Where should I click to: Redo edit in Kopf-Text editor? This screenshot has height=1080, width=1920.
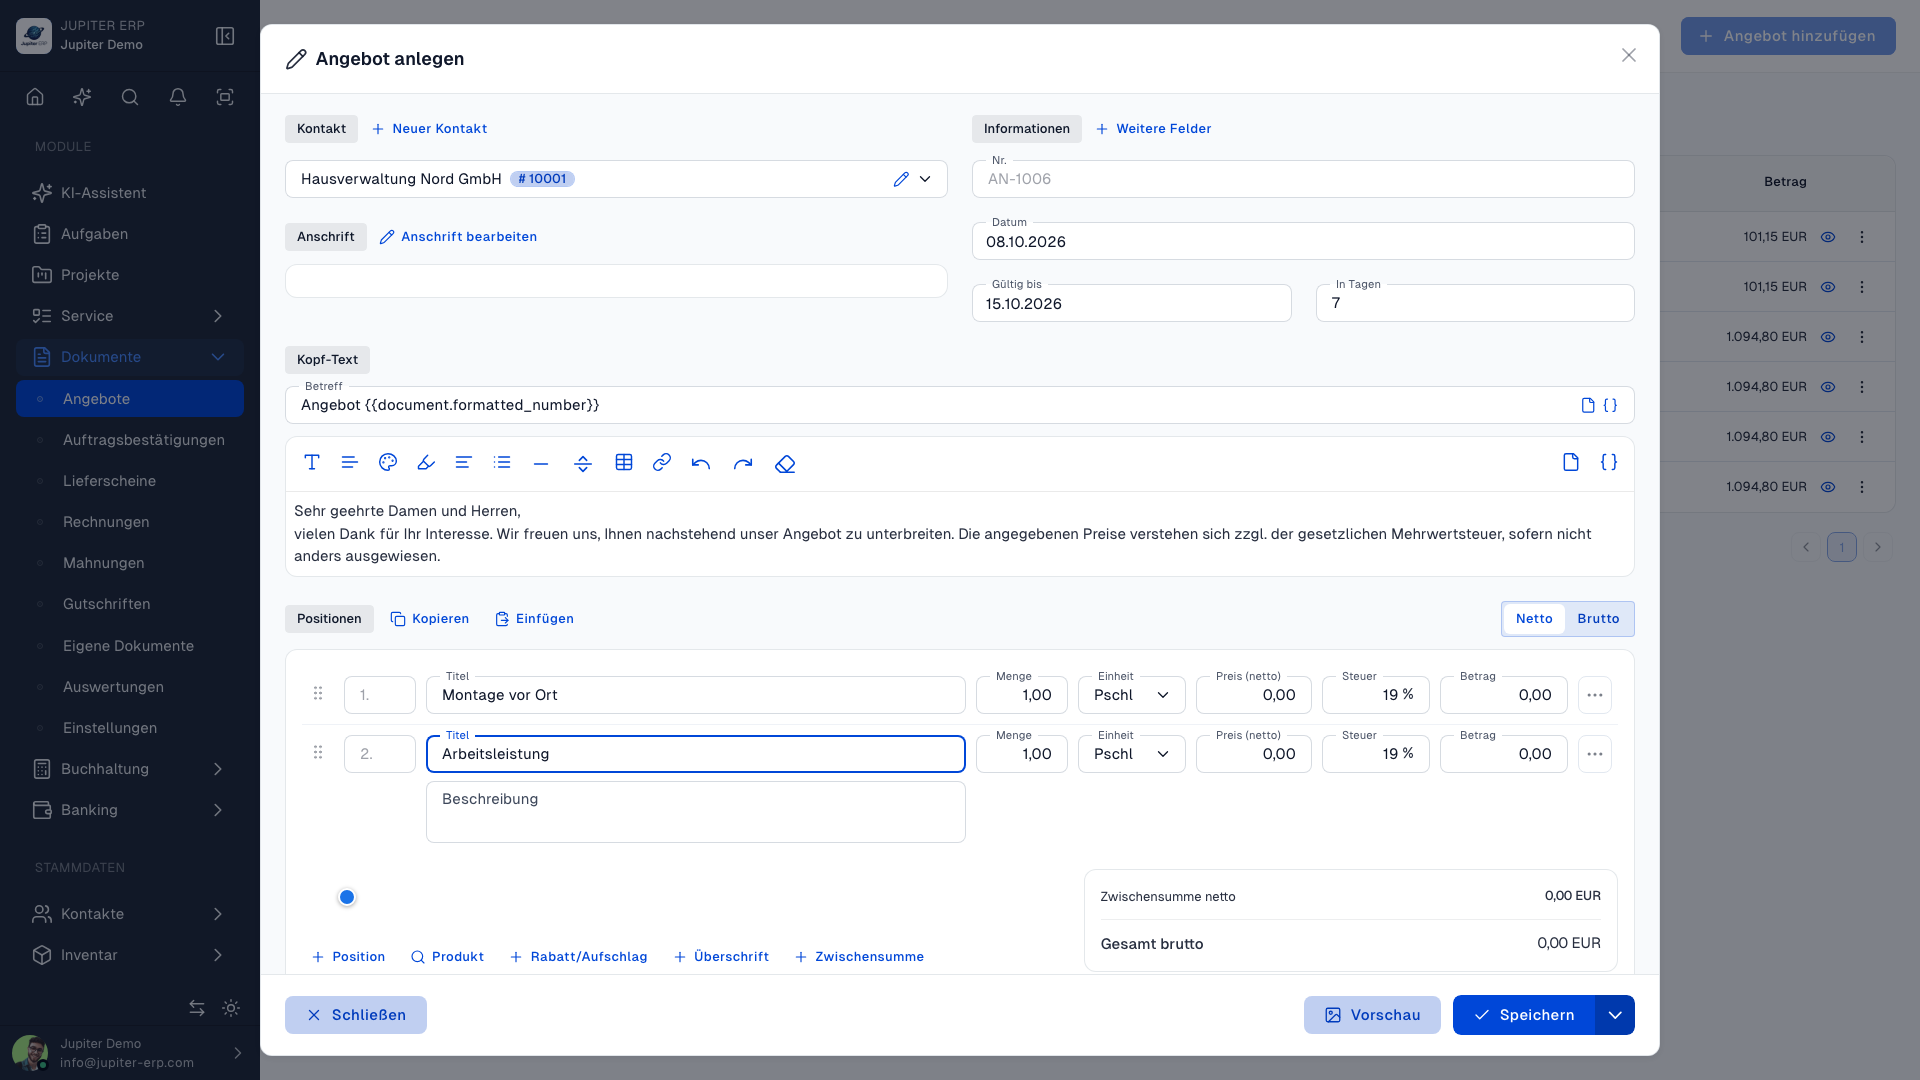point(743,463)
